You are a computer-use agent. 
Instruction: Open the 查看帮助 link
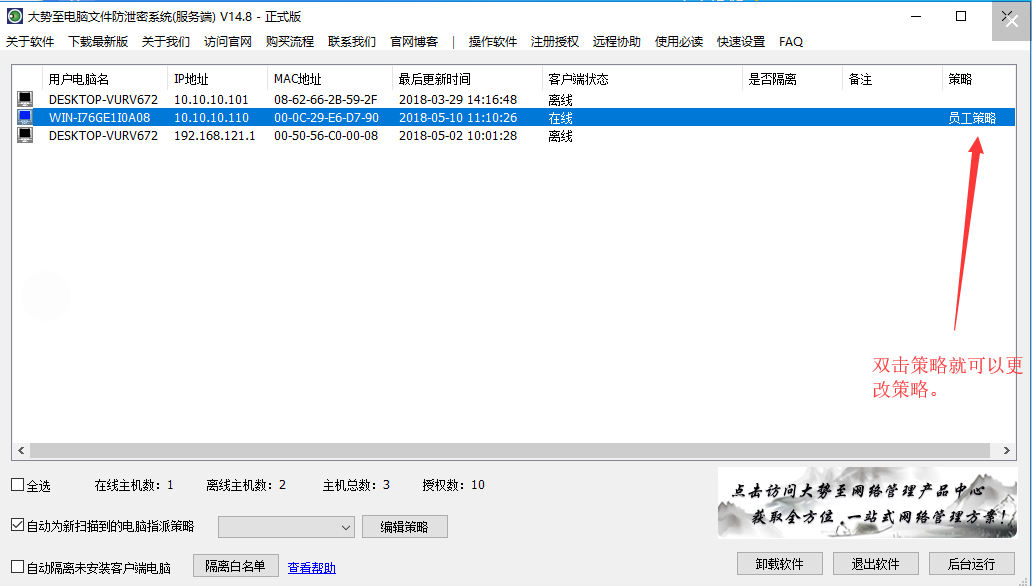[312, 568]
